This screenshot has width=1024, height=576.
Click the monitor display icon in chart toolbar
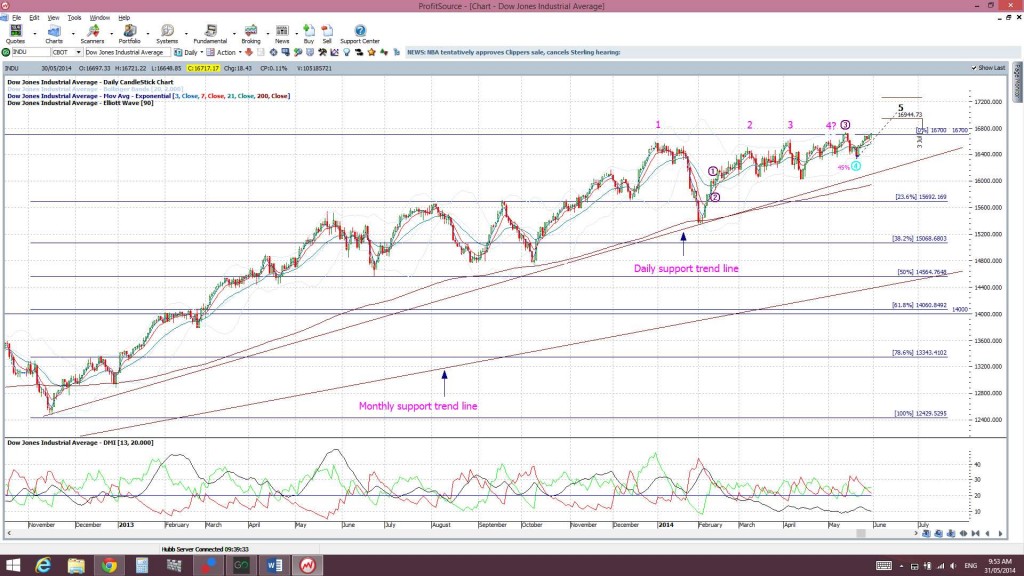(x=285, y=52)
